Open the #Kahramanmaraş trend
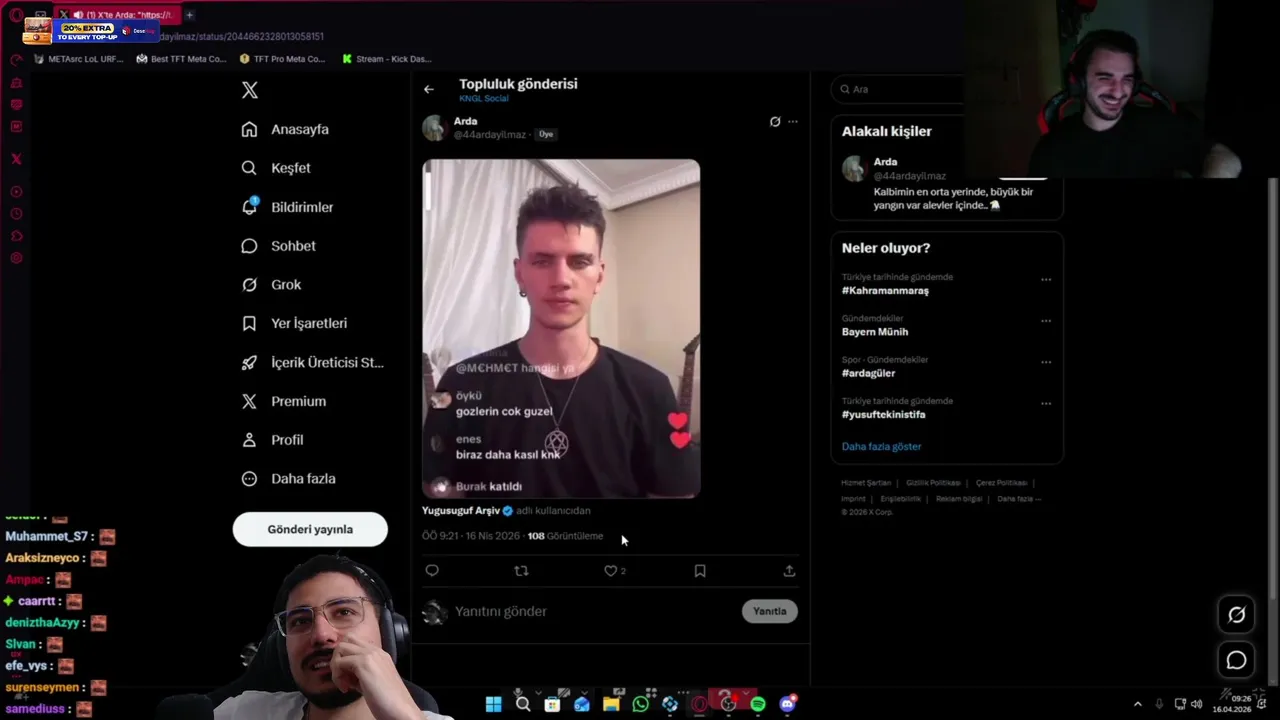1280x720 pixels. point(885,291)
